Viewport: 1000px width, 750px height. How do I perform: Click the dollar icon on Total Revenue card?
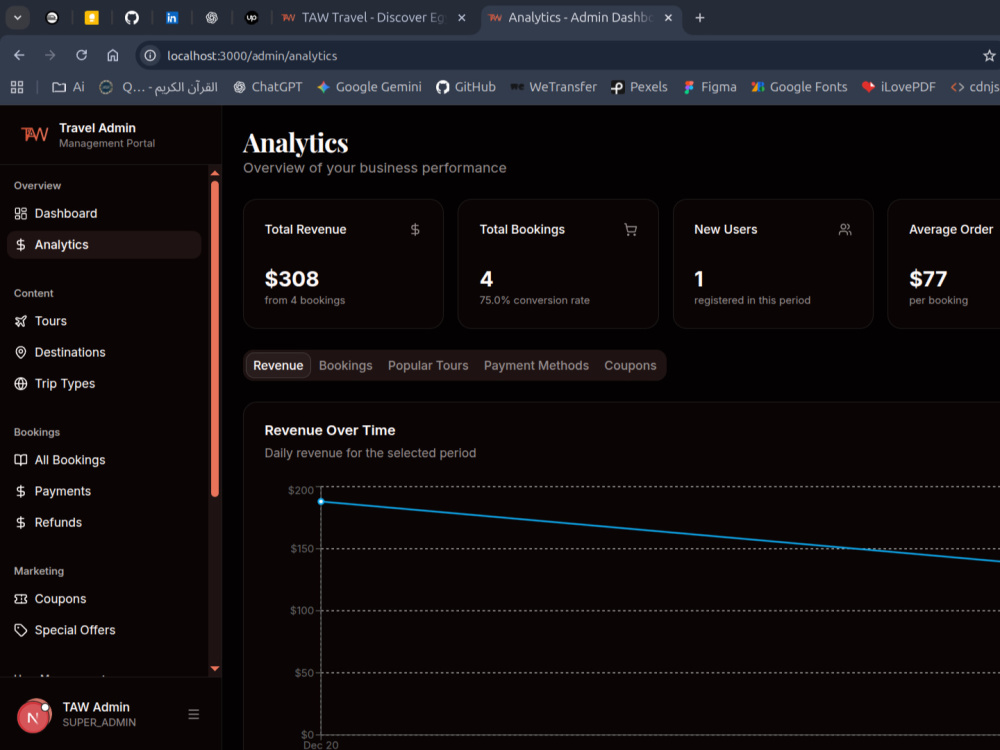tap(415, 230)
